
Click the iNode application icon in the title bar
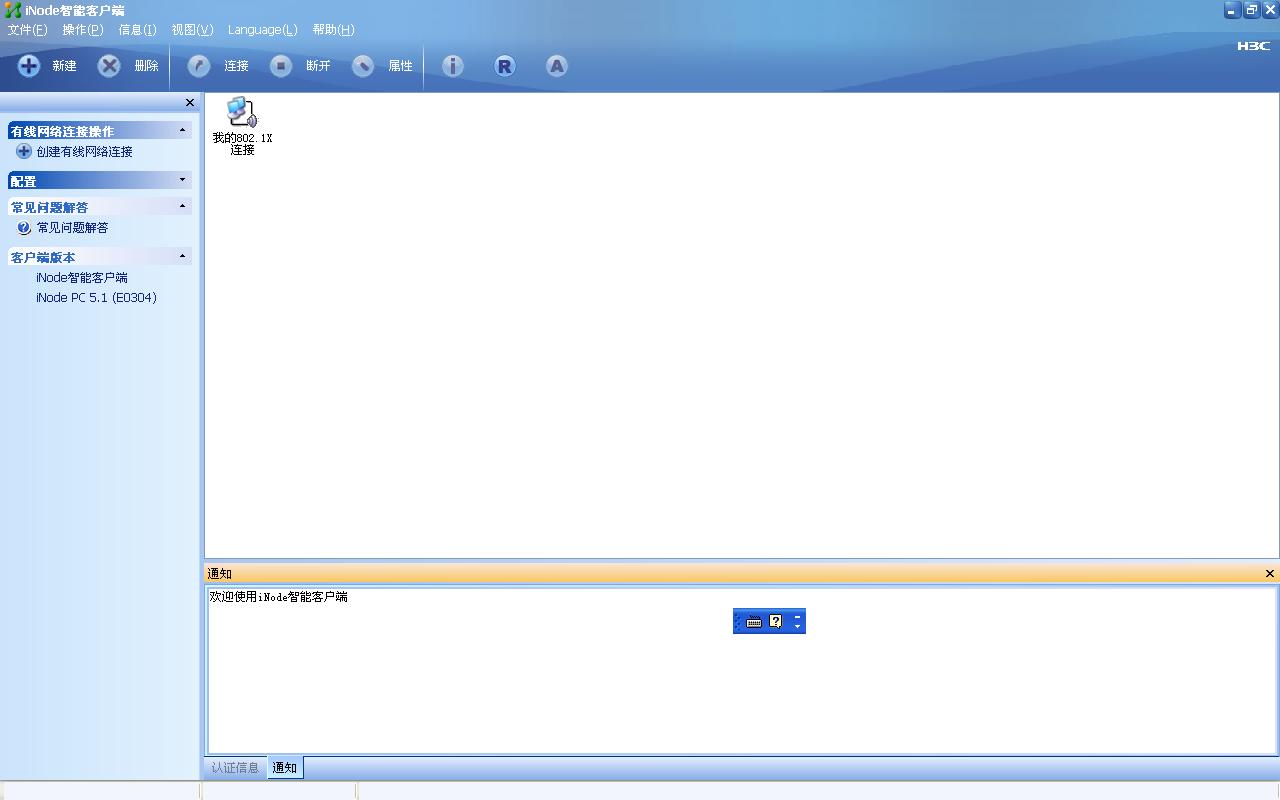click(13, 10)
